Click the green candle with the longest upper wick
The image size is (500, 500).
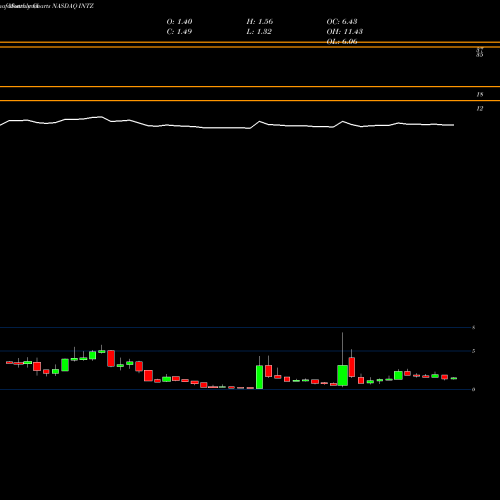pos(342,375)
